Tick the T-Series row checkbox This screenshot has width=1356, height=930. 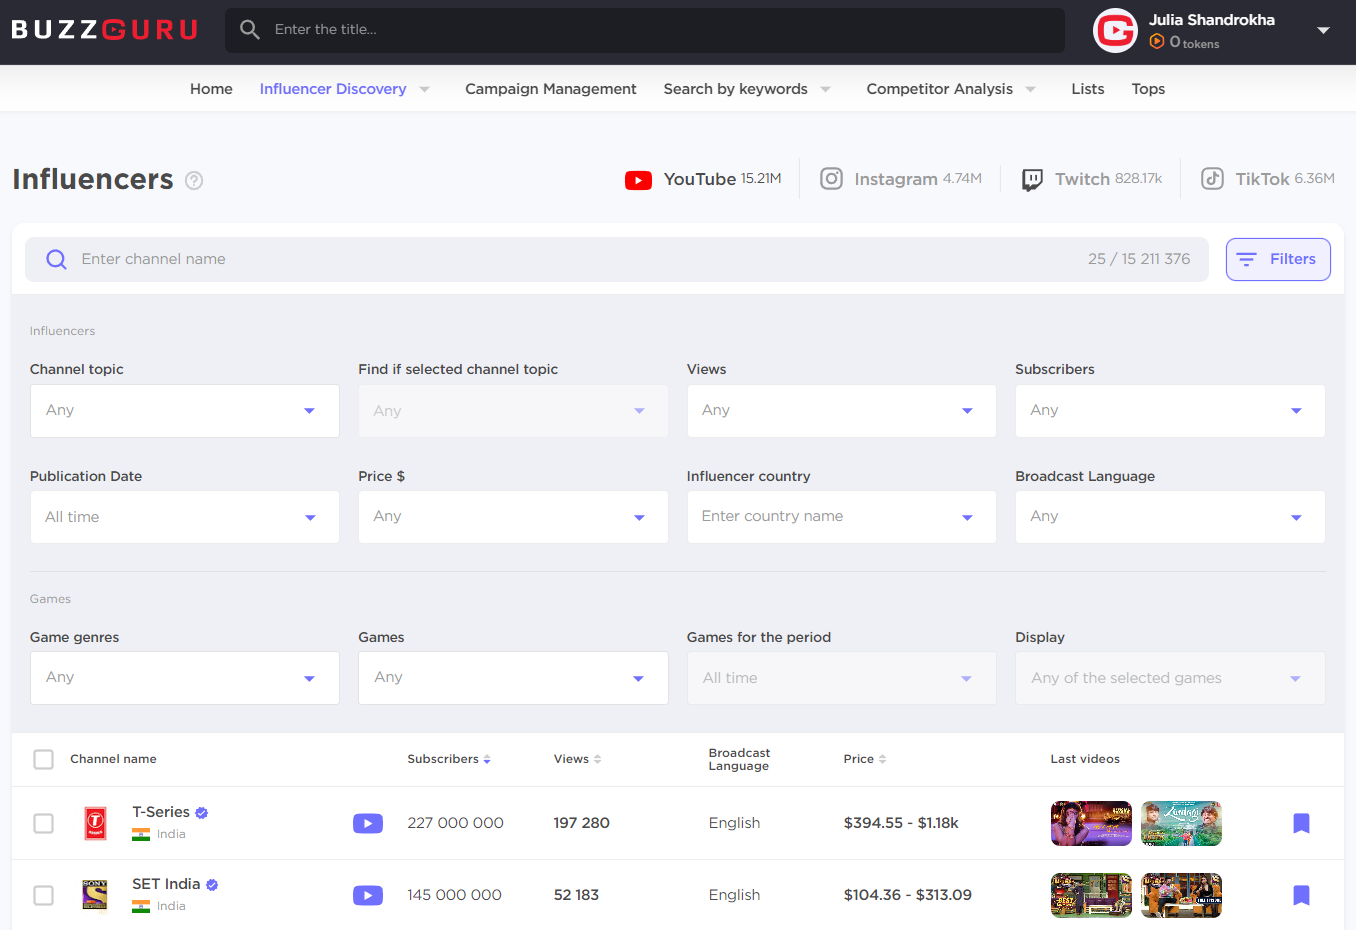(44, 823)
